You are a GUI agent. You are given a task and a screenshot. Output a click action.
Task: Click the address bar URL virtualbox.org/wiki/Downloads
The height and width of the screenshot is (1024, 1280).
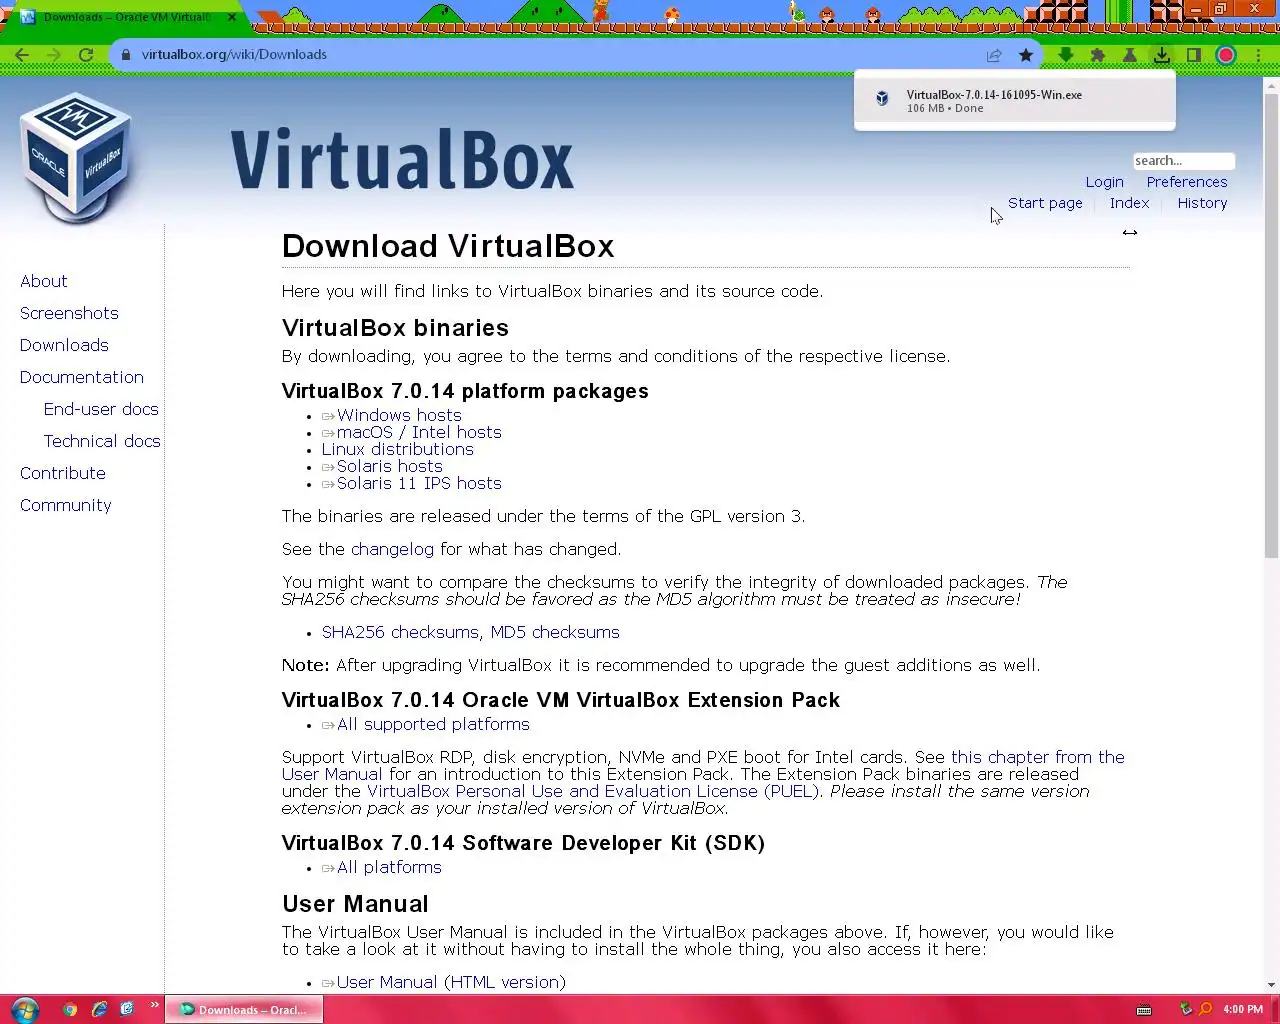coord(234,55)
